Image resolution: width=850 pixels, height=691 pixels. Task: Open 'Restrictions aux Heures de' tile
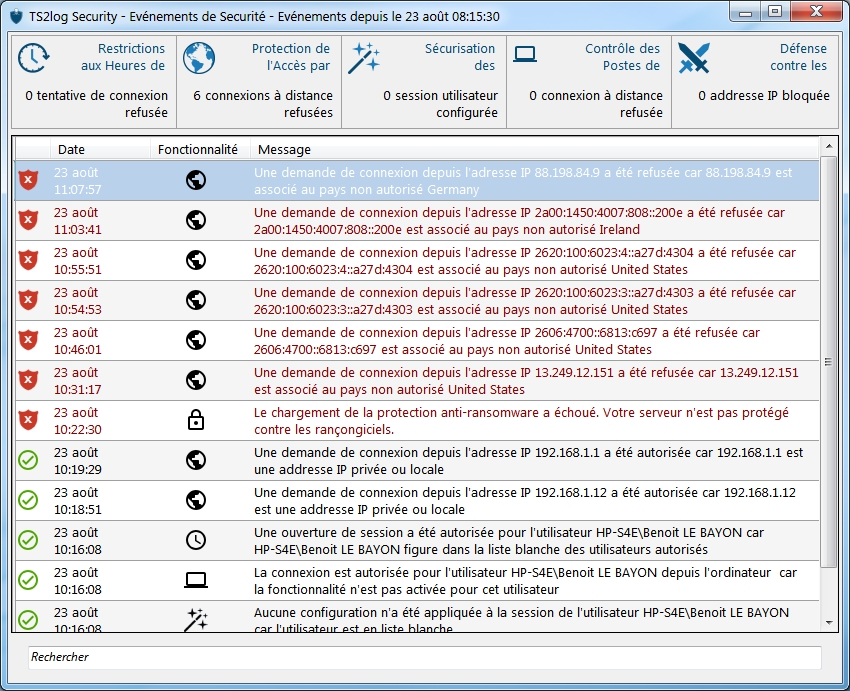(94, 82)
